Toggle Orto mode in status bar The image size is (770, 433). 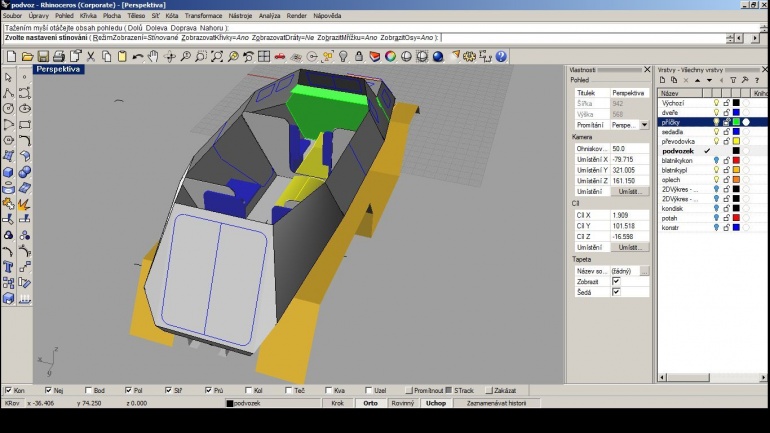click(370, 403)
